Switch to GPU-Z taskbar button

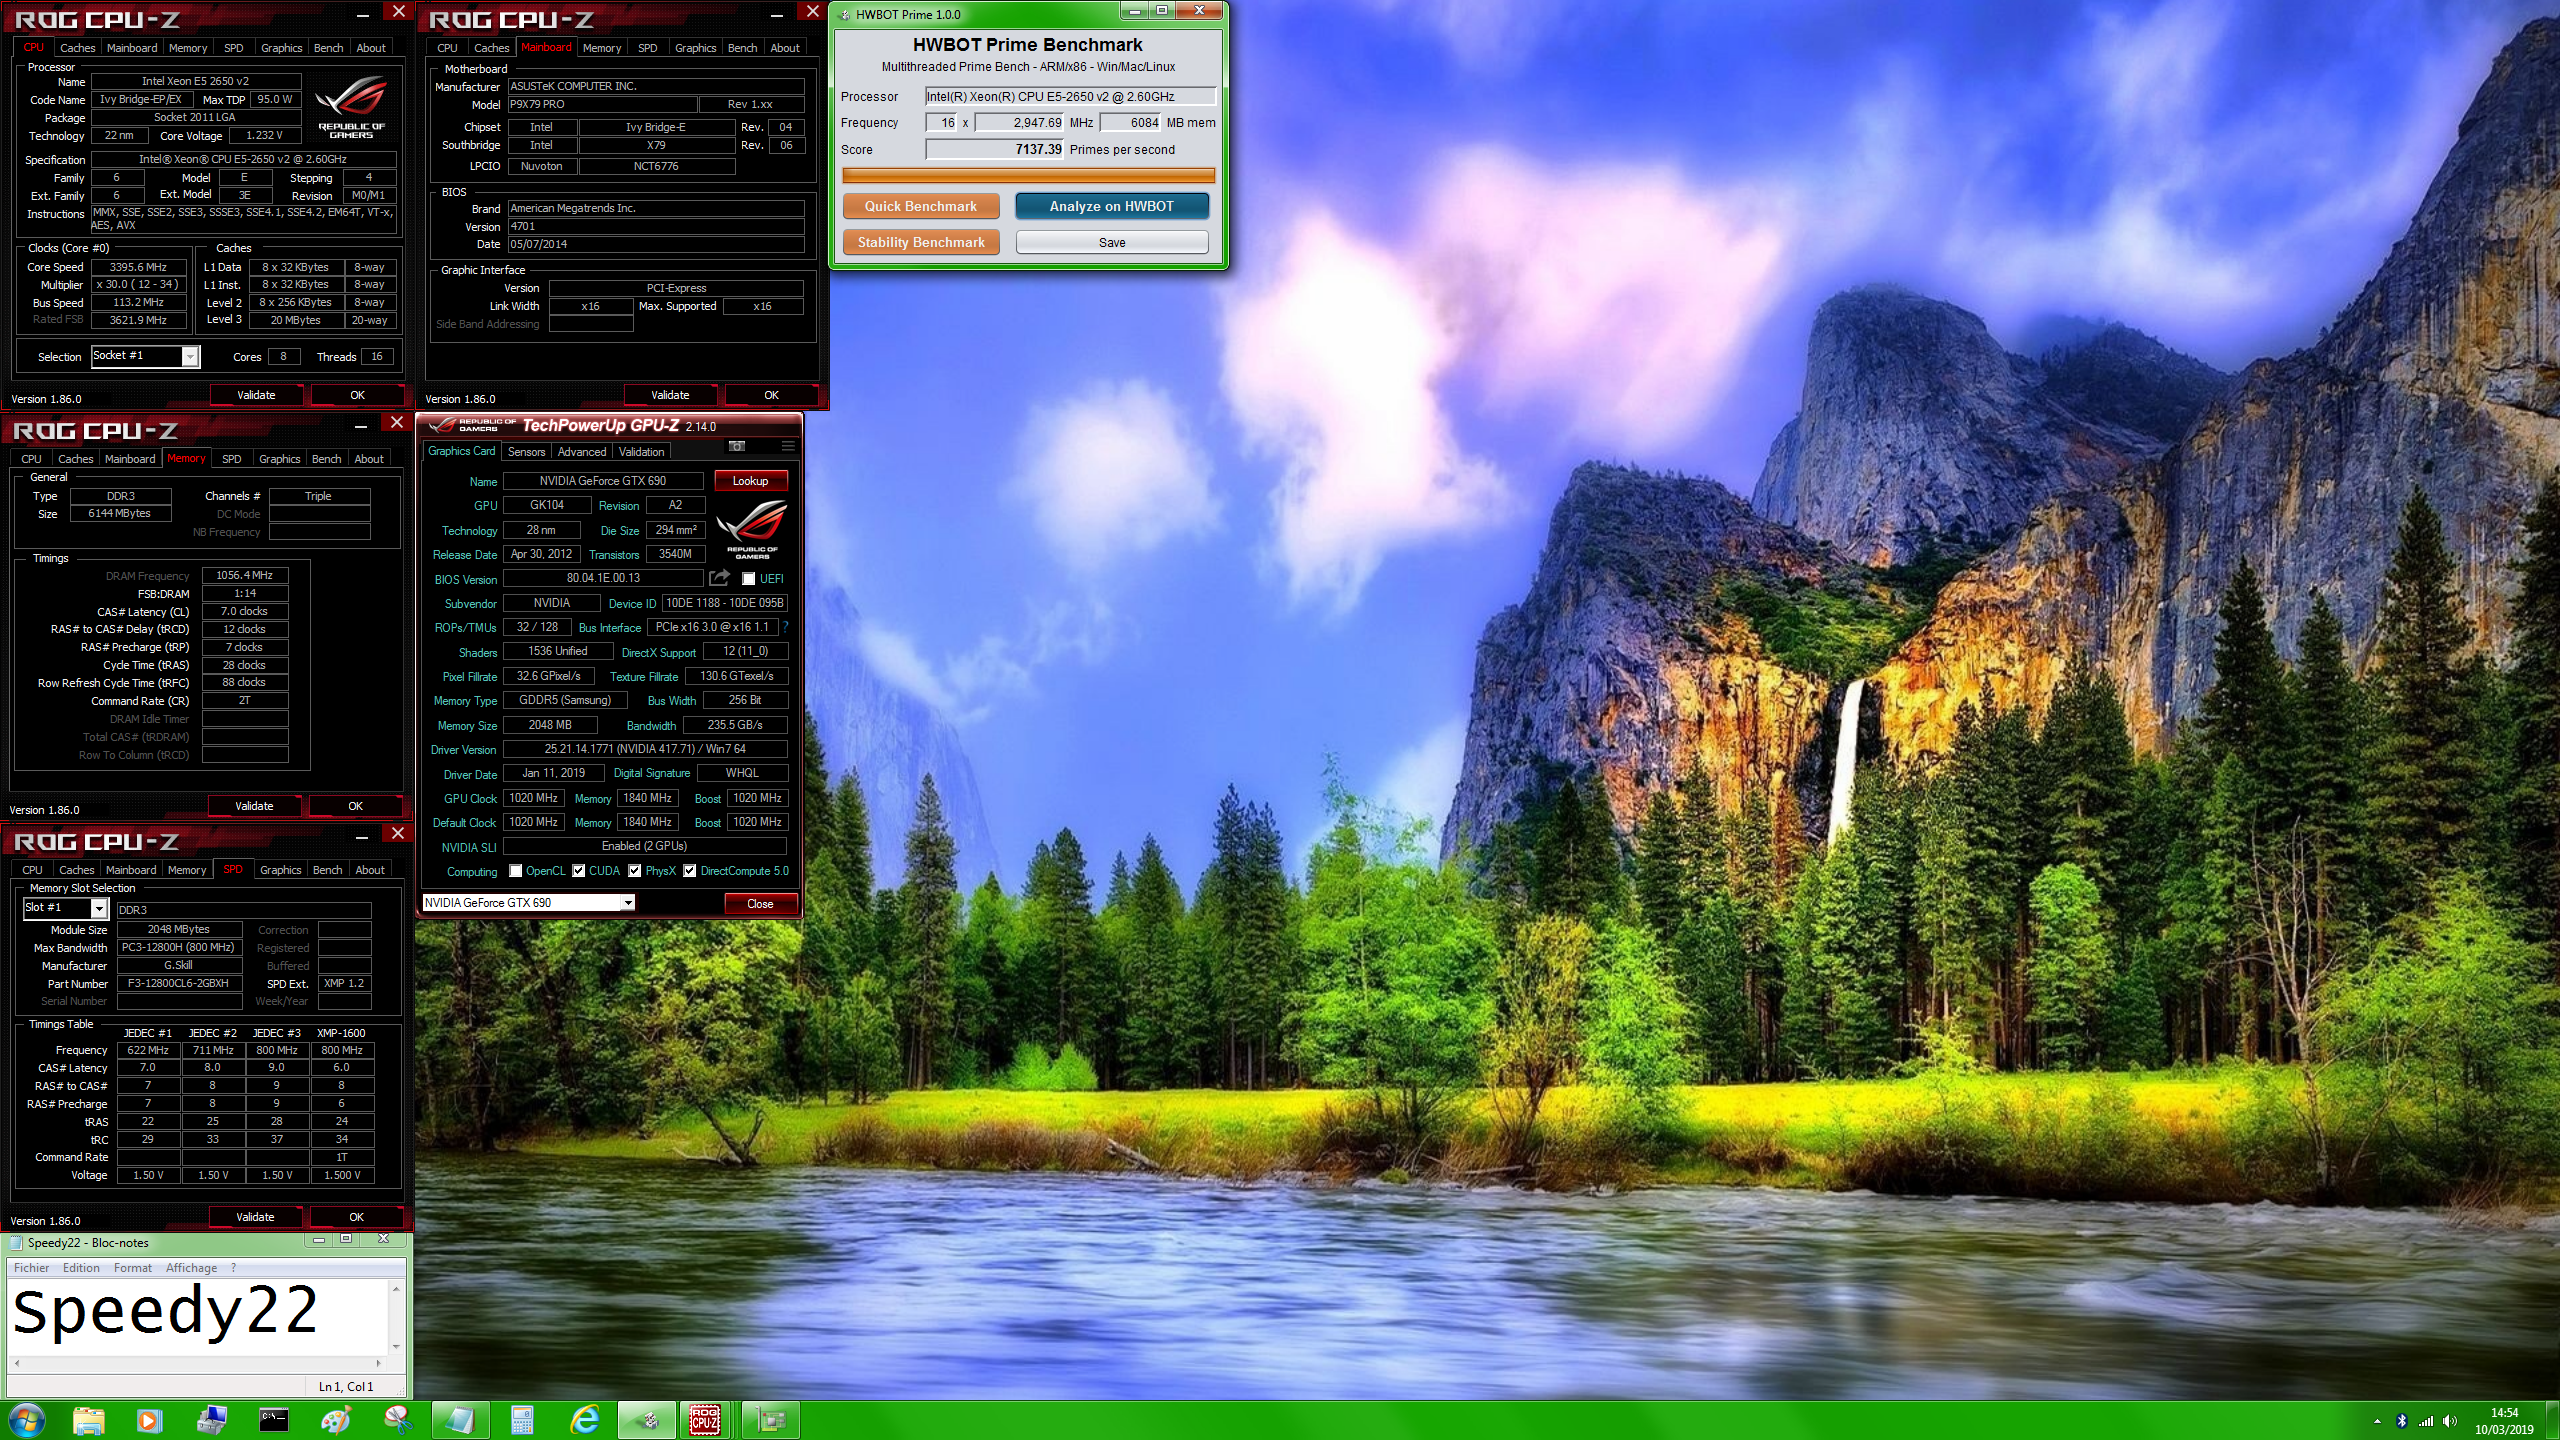click(770, 1420)
